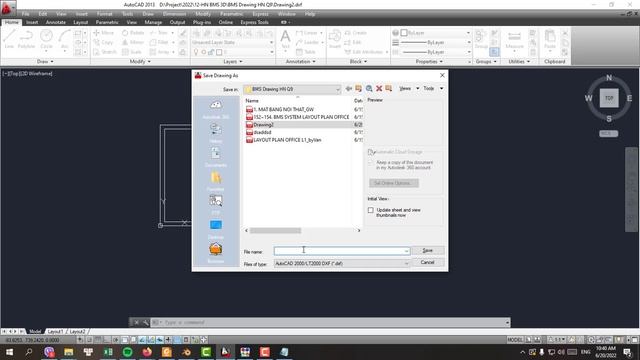Viewport: 640px width, 360px height.
Task: Switch to the Annotate ribbon tab
Action: [x=56, y=22]
